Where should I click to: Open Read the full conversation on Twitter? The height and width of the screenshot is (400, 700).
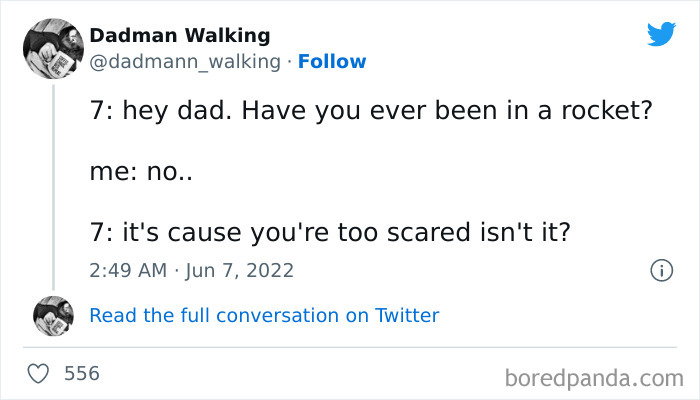tap(264, 316)
